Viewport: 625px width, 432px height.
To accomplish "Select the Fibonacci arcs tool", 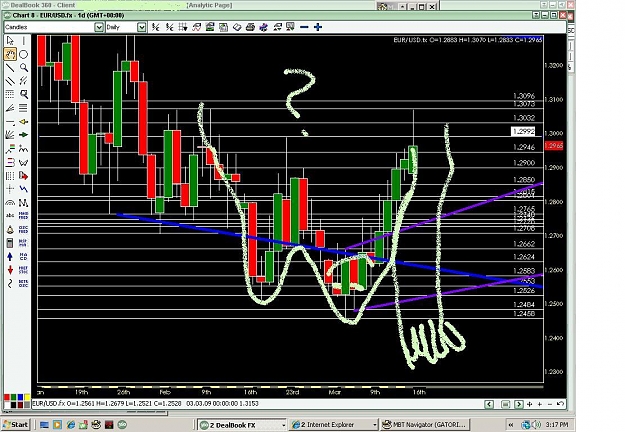I will tap(10, 202).
